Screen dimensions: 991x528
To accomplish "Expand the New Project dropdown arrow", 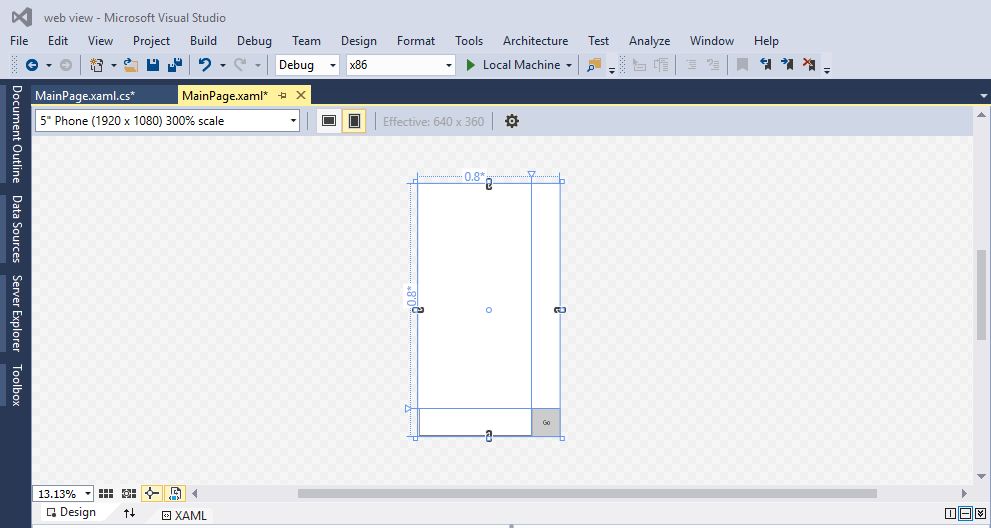I will tap(114, 65).
